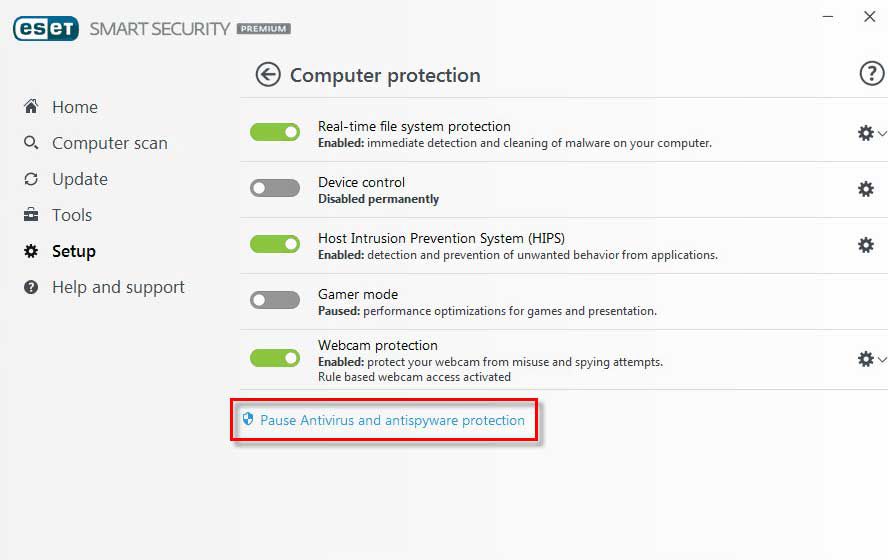Viewport: 888px width, 560px height.
Task: Open the help question mark icon
Action: click(871, 73)
